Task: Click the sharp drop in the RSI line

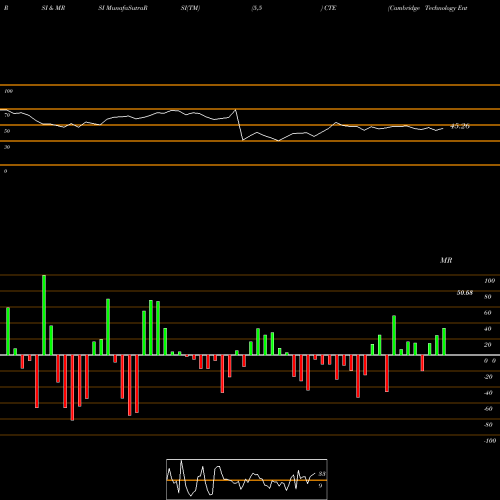Action: click(x=239, y=125)
